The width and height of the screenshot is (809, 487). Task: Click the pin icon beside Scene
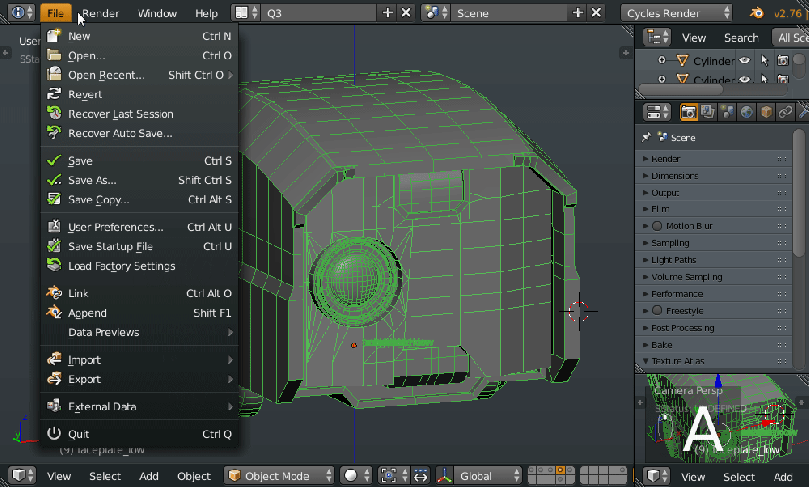tap(646, 137)
